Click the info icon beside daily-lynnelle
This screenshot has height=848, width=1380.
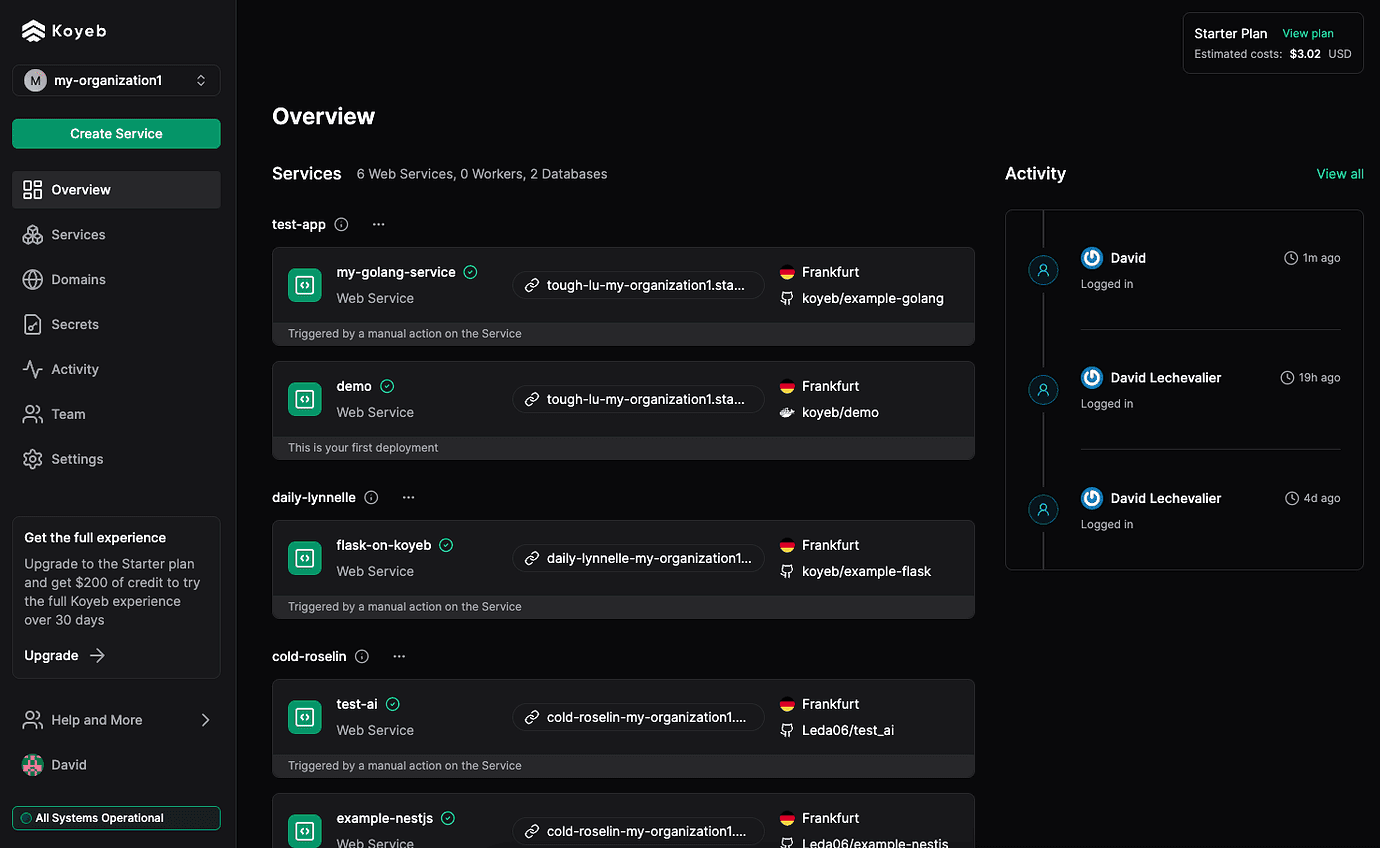[x=371, y=498]
